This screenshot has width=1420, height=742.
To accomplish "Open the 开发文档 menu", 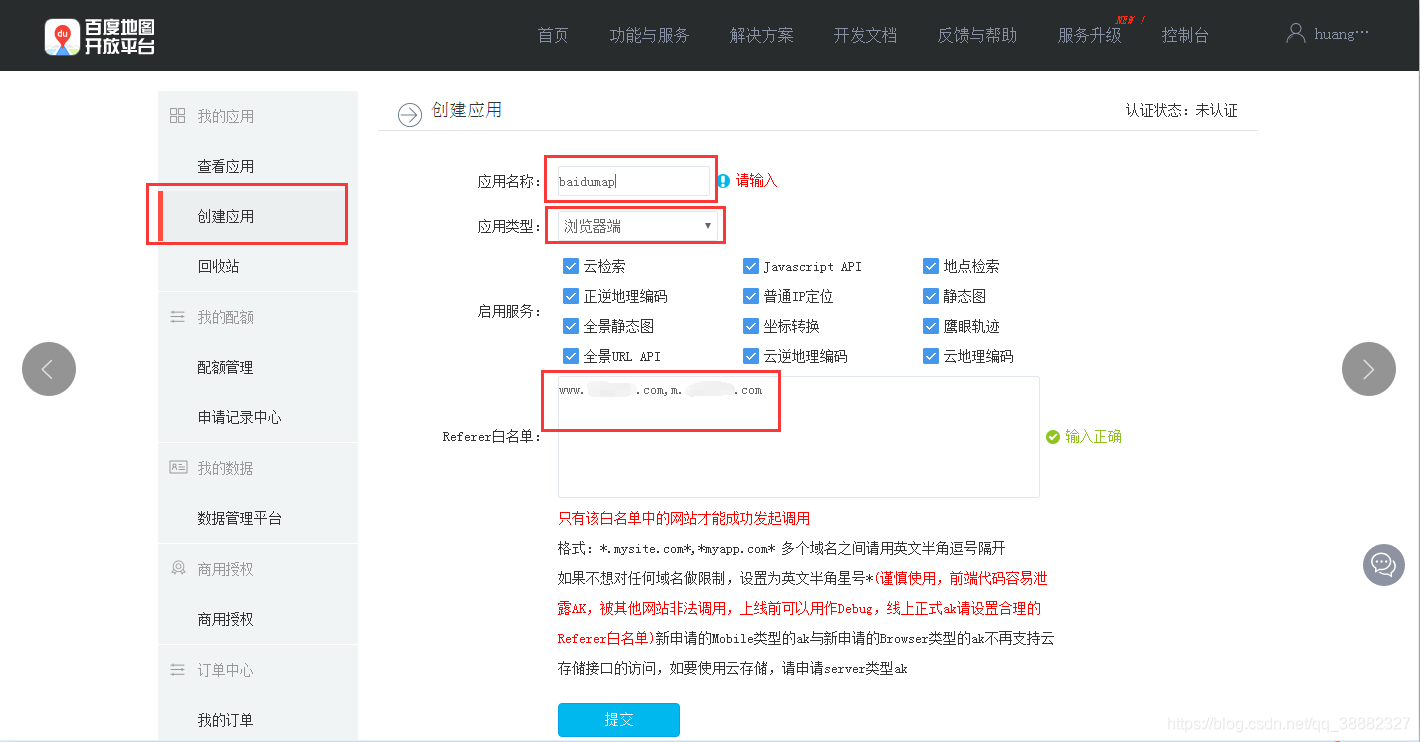I will click(x=866, y=35).
